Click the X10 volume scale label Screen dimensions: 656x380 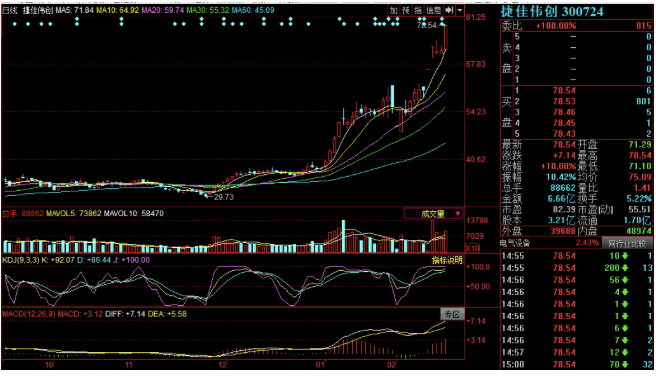472,248
